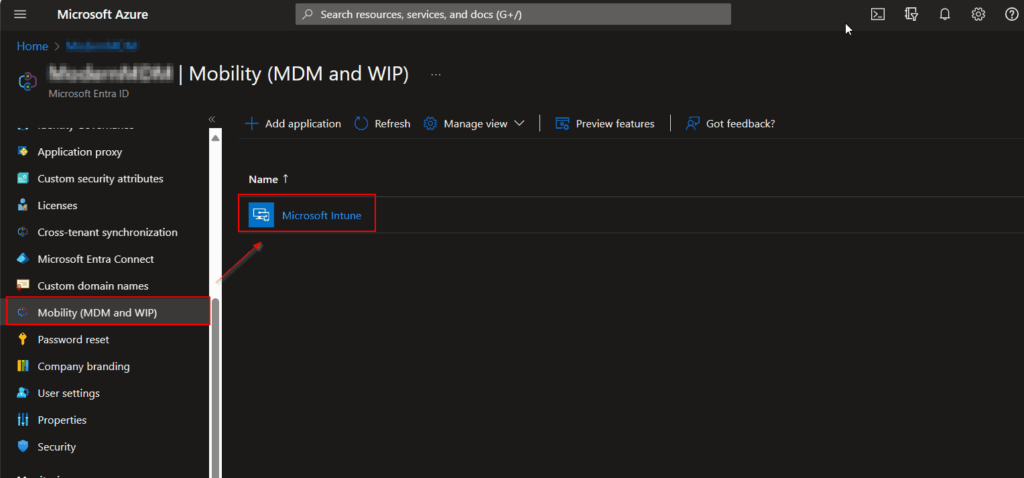
Task: Click the search resources input field
Action: tap(514, 14)
